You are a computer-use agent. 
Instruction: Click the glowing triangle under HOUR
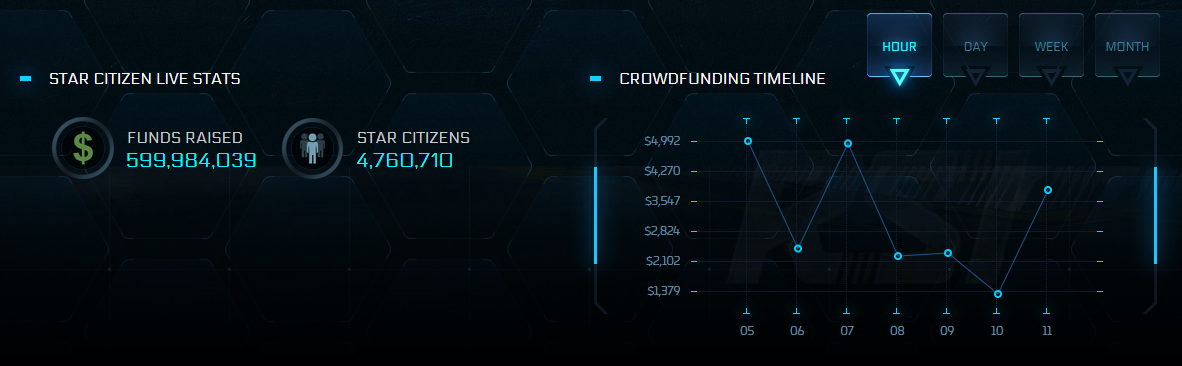899,76
